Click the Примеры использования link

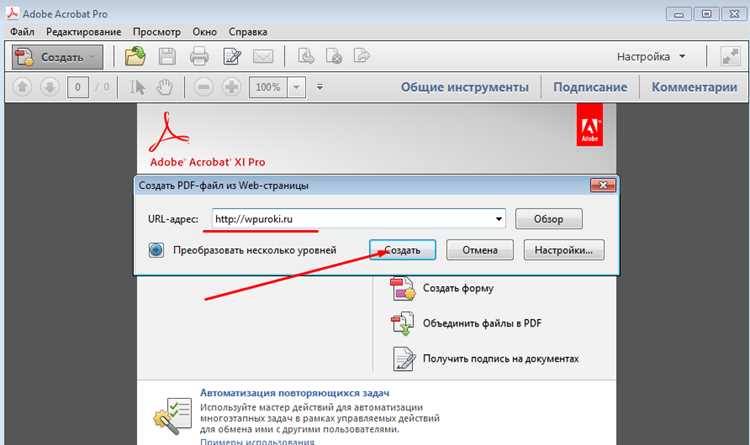click(x=257, y=441)
